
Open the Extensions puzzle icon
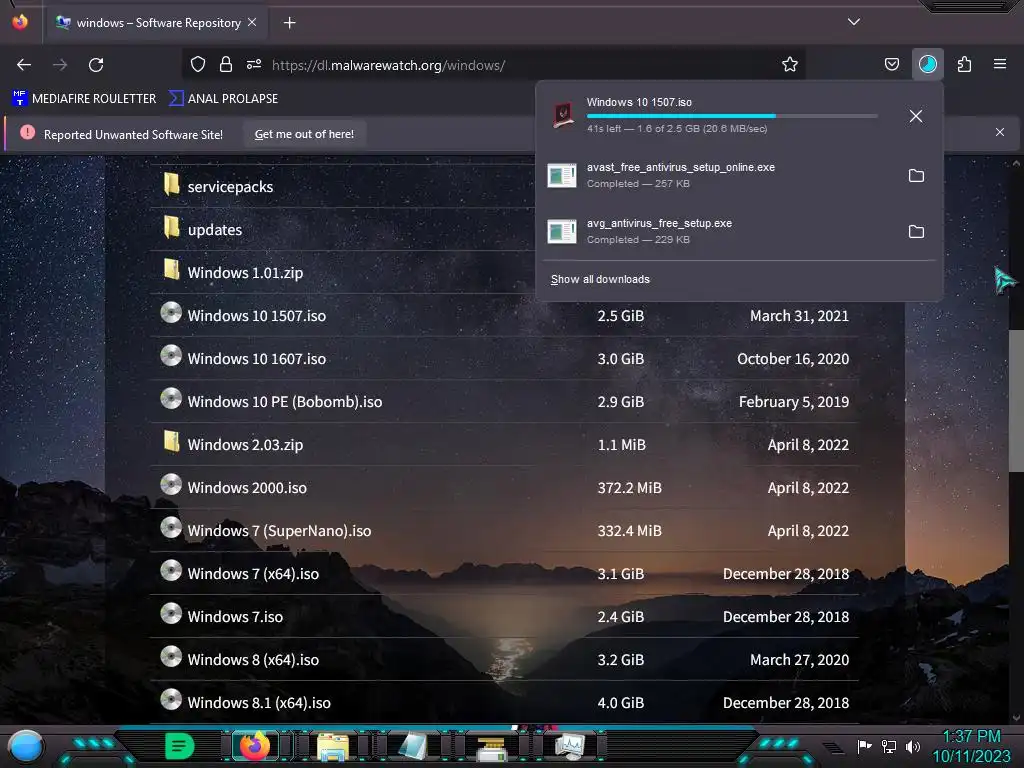coord(964,64)
